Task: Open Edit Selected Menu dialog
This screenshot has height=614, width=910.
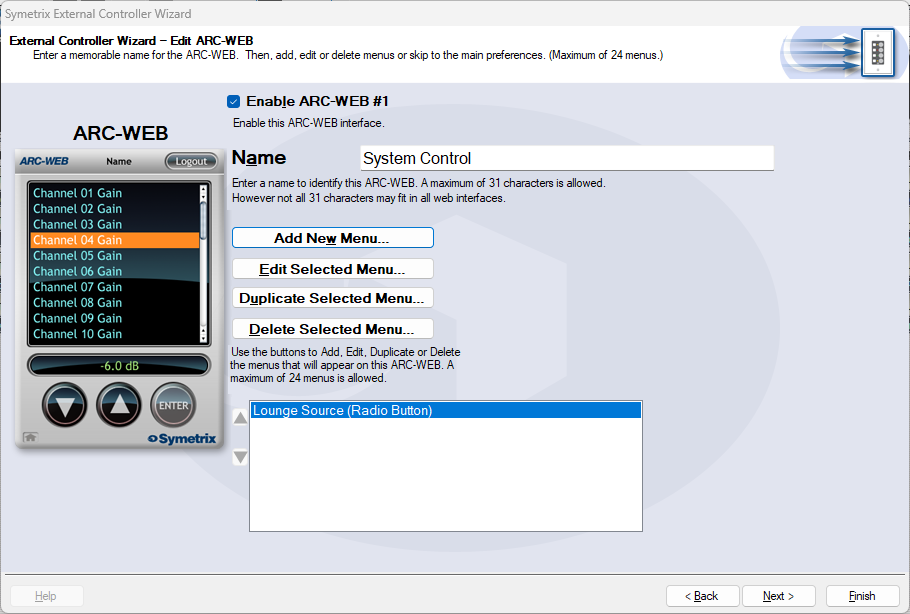Action: pyautogui.click(x=332, y=269)
